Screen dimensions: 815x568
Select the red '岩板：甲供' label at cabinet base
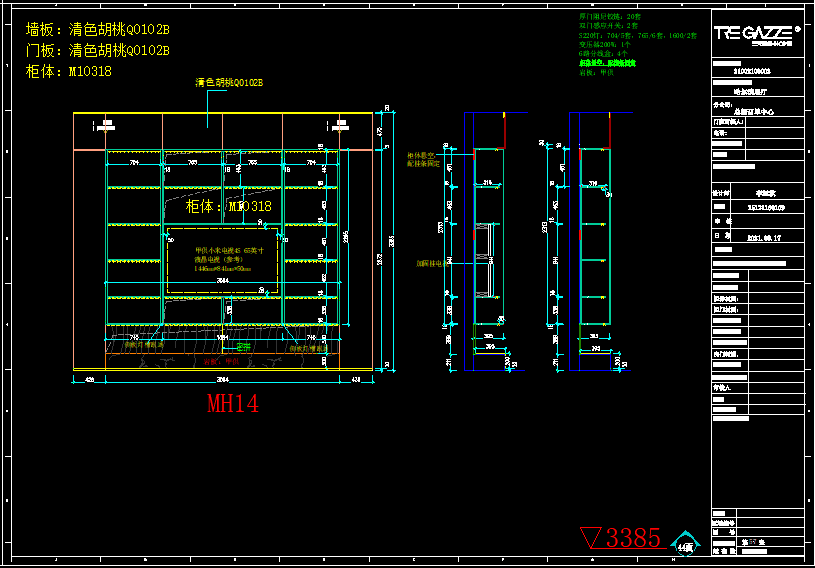[x=221, y=361]
